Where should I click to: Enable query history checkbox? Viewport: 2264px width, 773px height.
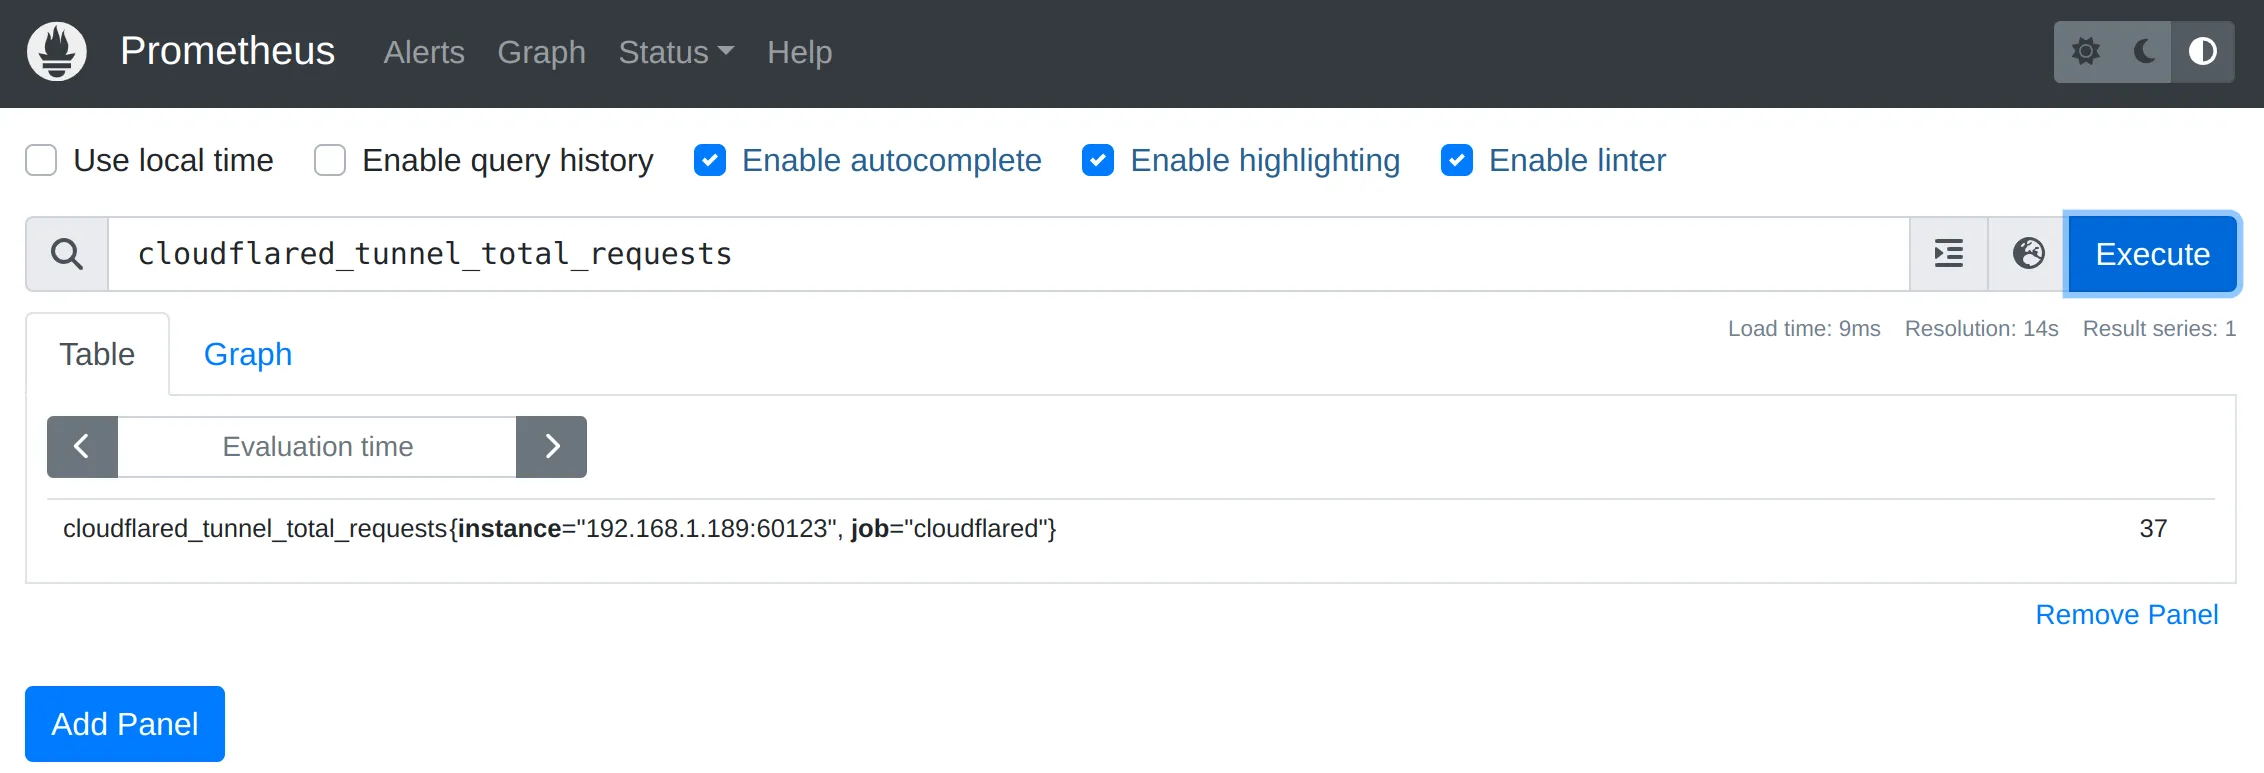[330, 160]
